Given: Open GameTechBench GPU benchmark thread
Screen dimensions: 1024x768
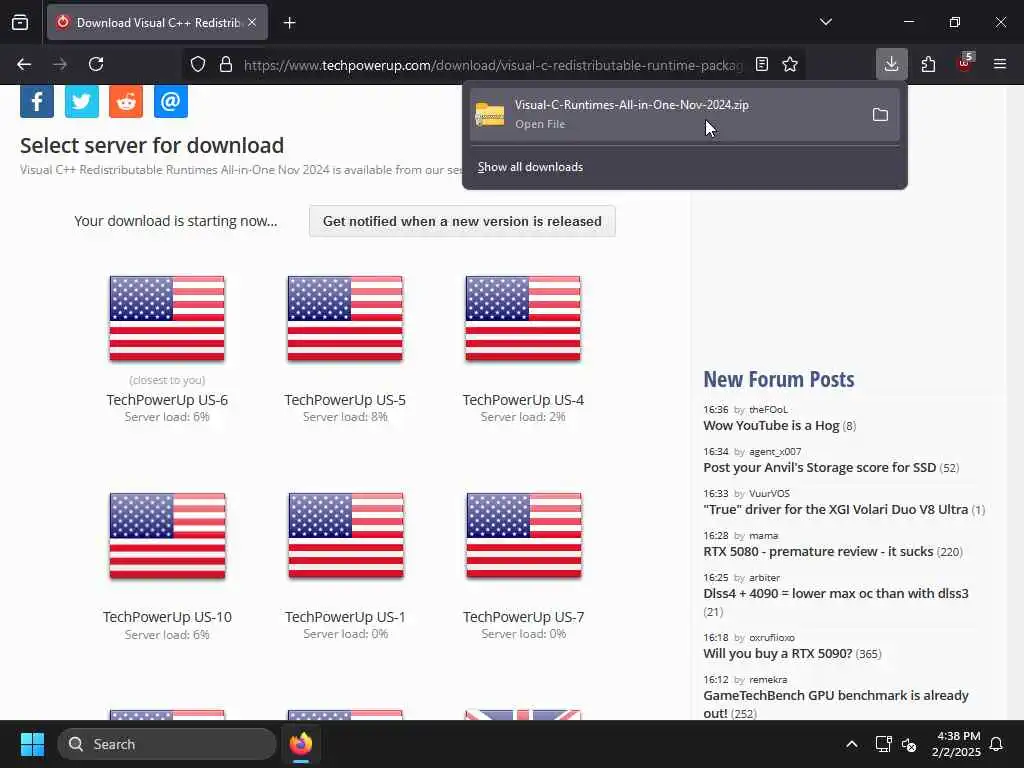Looking at the screenshot, I should [836, 704].
